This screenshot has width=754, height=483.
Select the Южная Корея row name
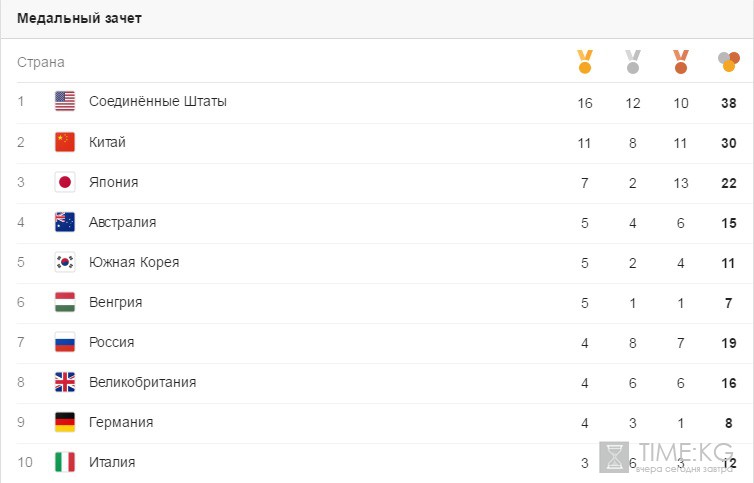(x=134, y=262)
